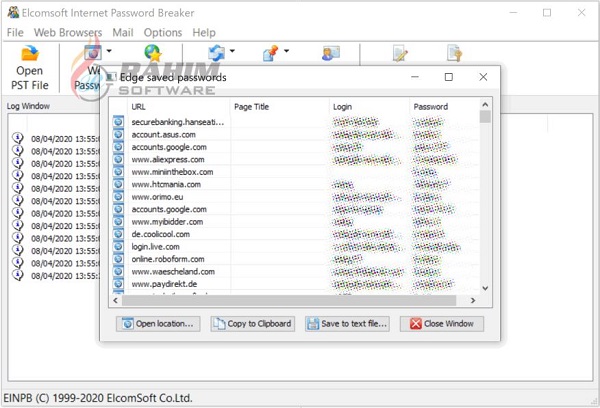Open the Options menu
600x408 pixels.
(163, 33)
